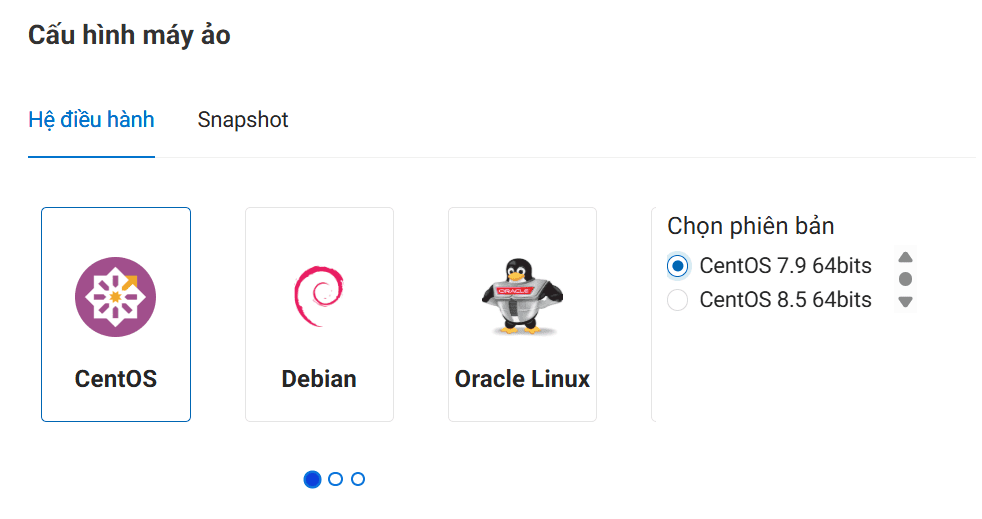982x519 pixels.
Task: Select CentOS 7.9 64bits radio button
Action: click(678, 266)
